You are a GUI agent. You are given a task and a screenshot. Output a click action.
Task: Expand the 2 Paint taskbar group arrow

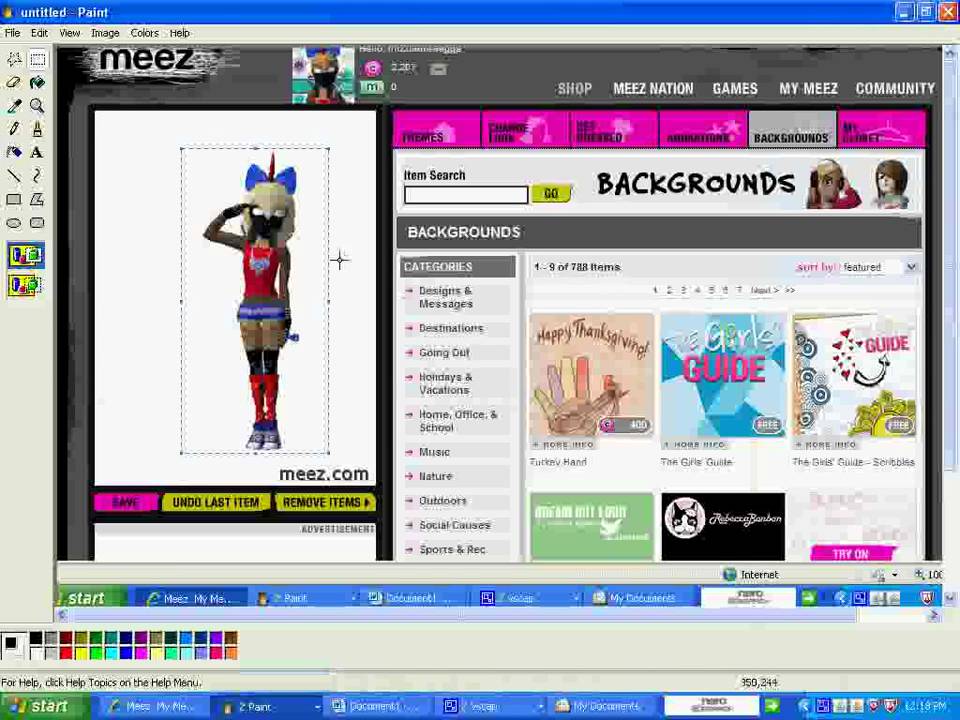tap(317, 707)
